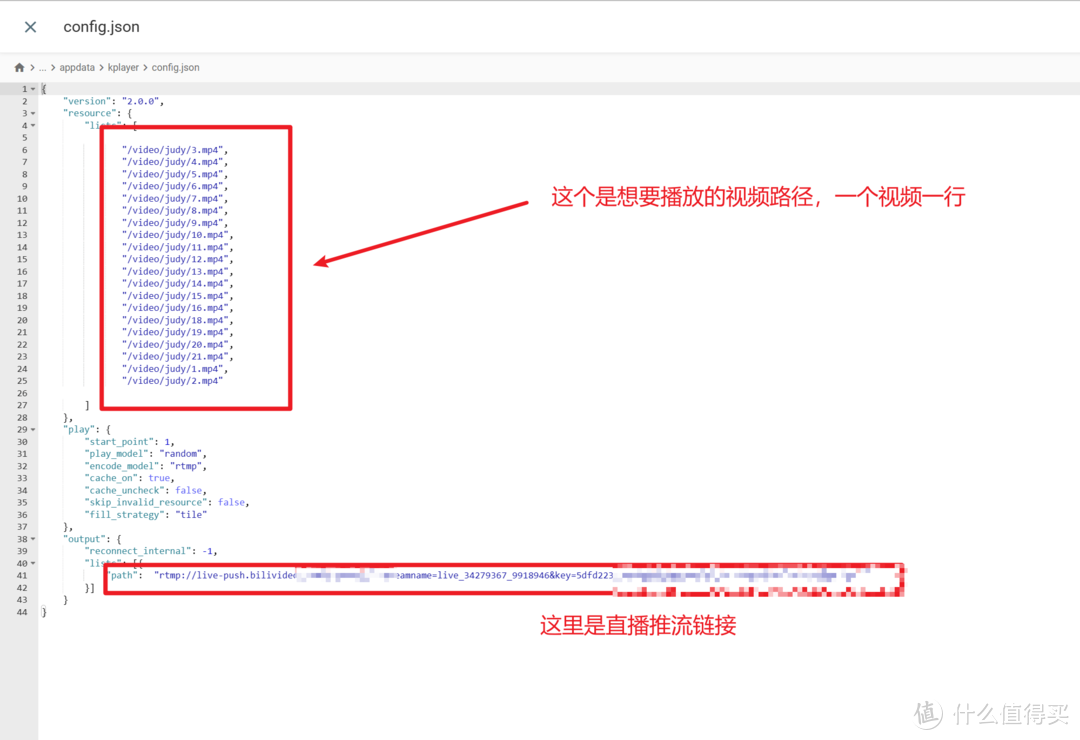Click the "encode_model": "rtmp" line

pyautogui.click(x=145, y=466)
